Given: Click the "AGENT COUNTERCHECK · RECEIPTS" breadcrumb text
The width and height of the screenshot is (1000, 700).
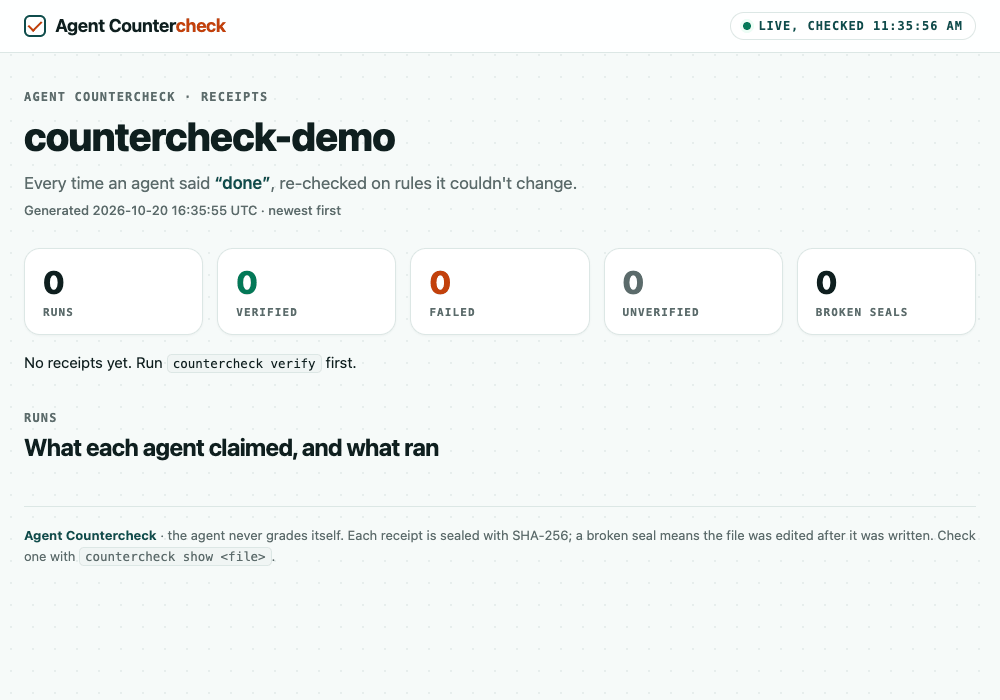Looking at the screenshot, I should 146,97.
